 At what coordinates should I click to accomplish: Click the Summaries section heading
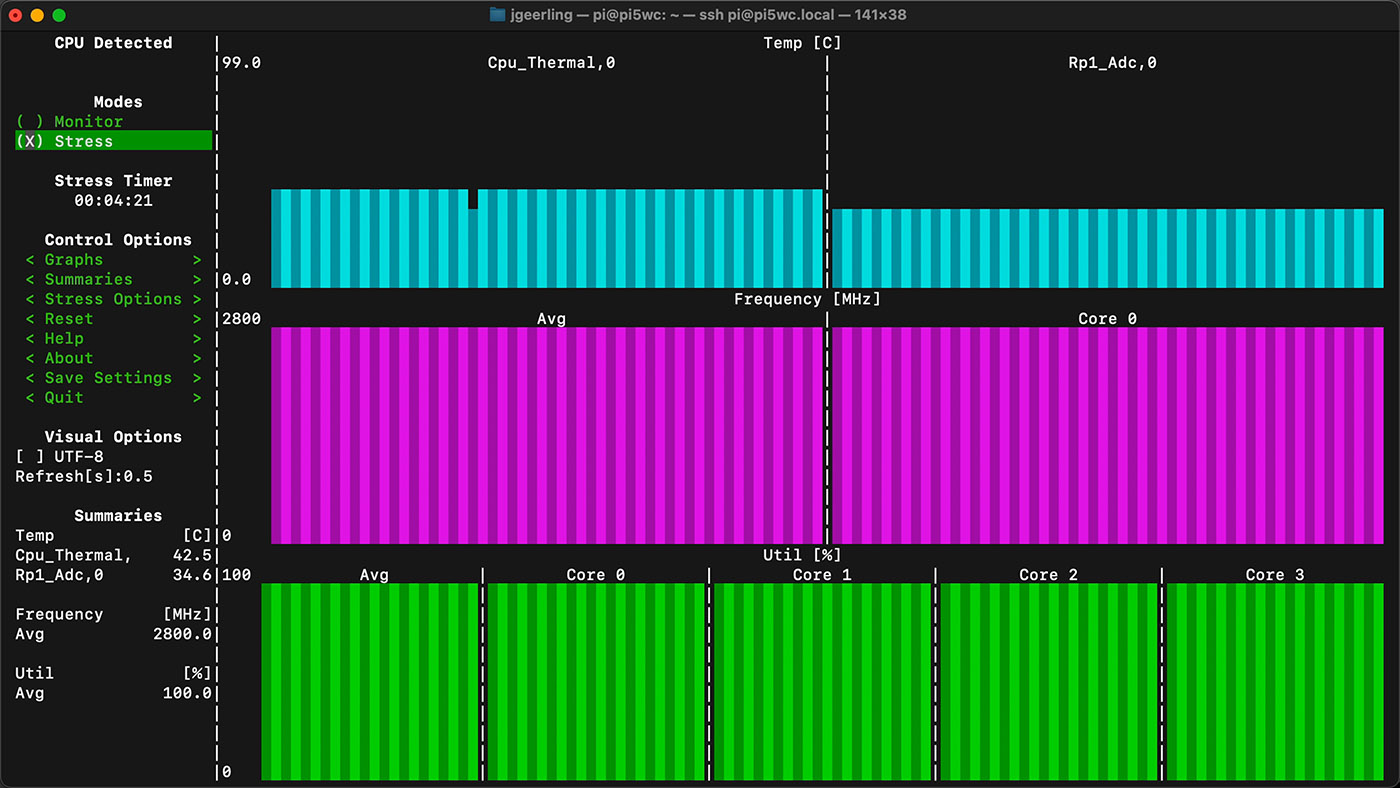(x=118, y=516)
